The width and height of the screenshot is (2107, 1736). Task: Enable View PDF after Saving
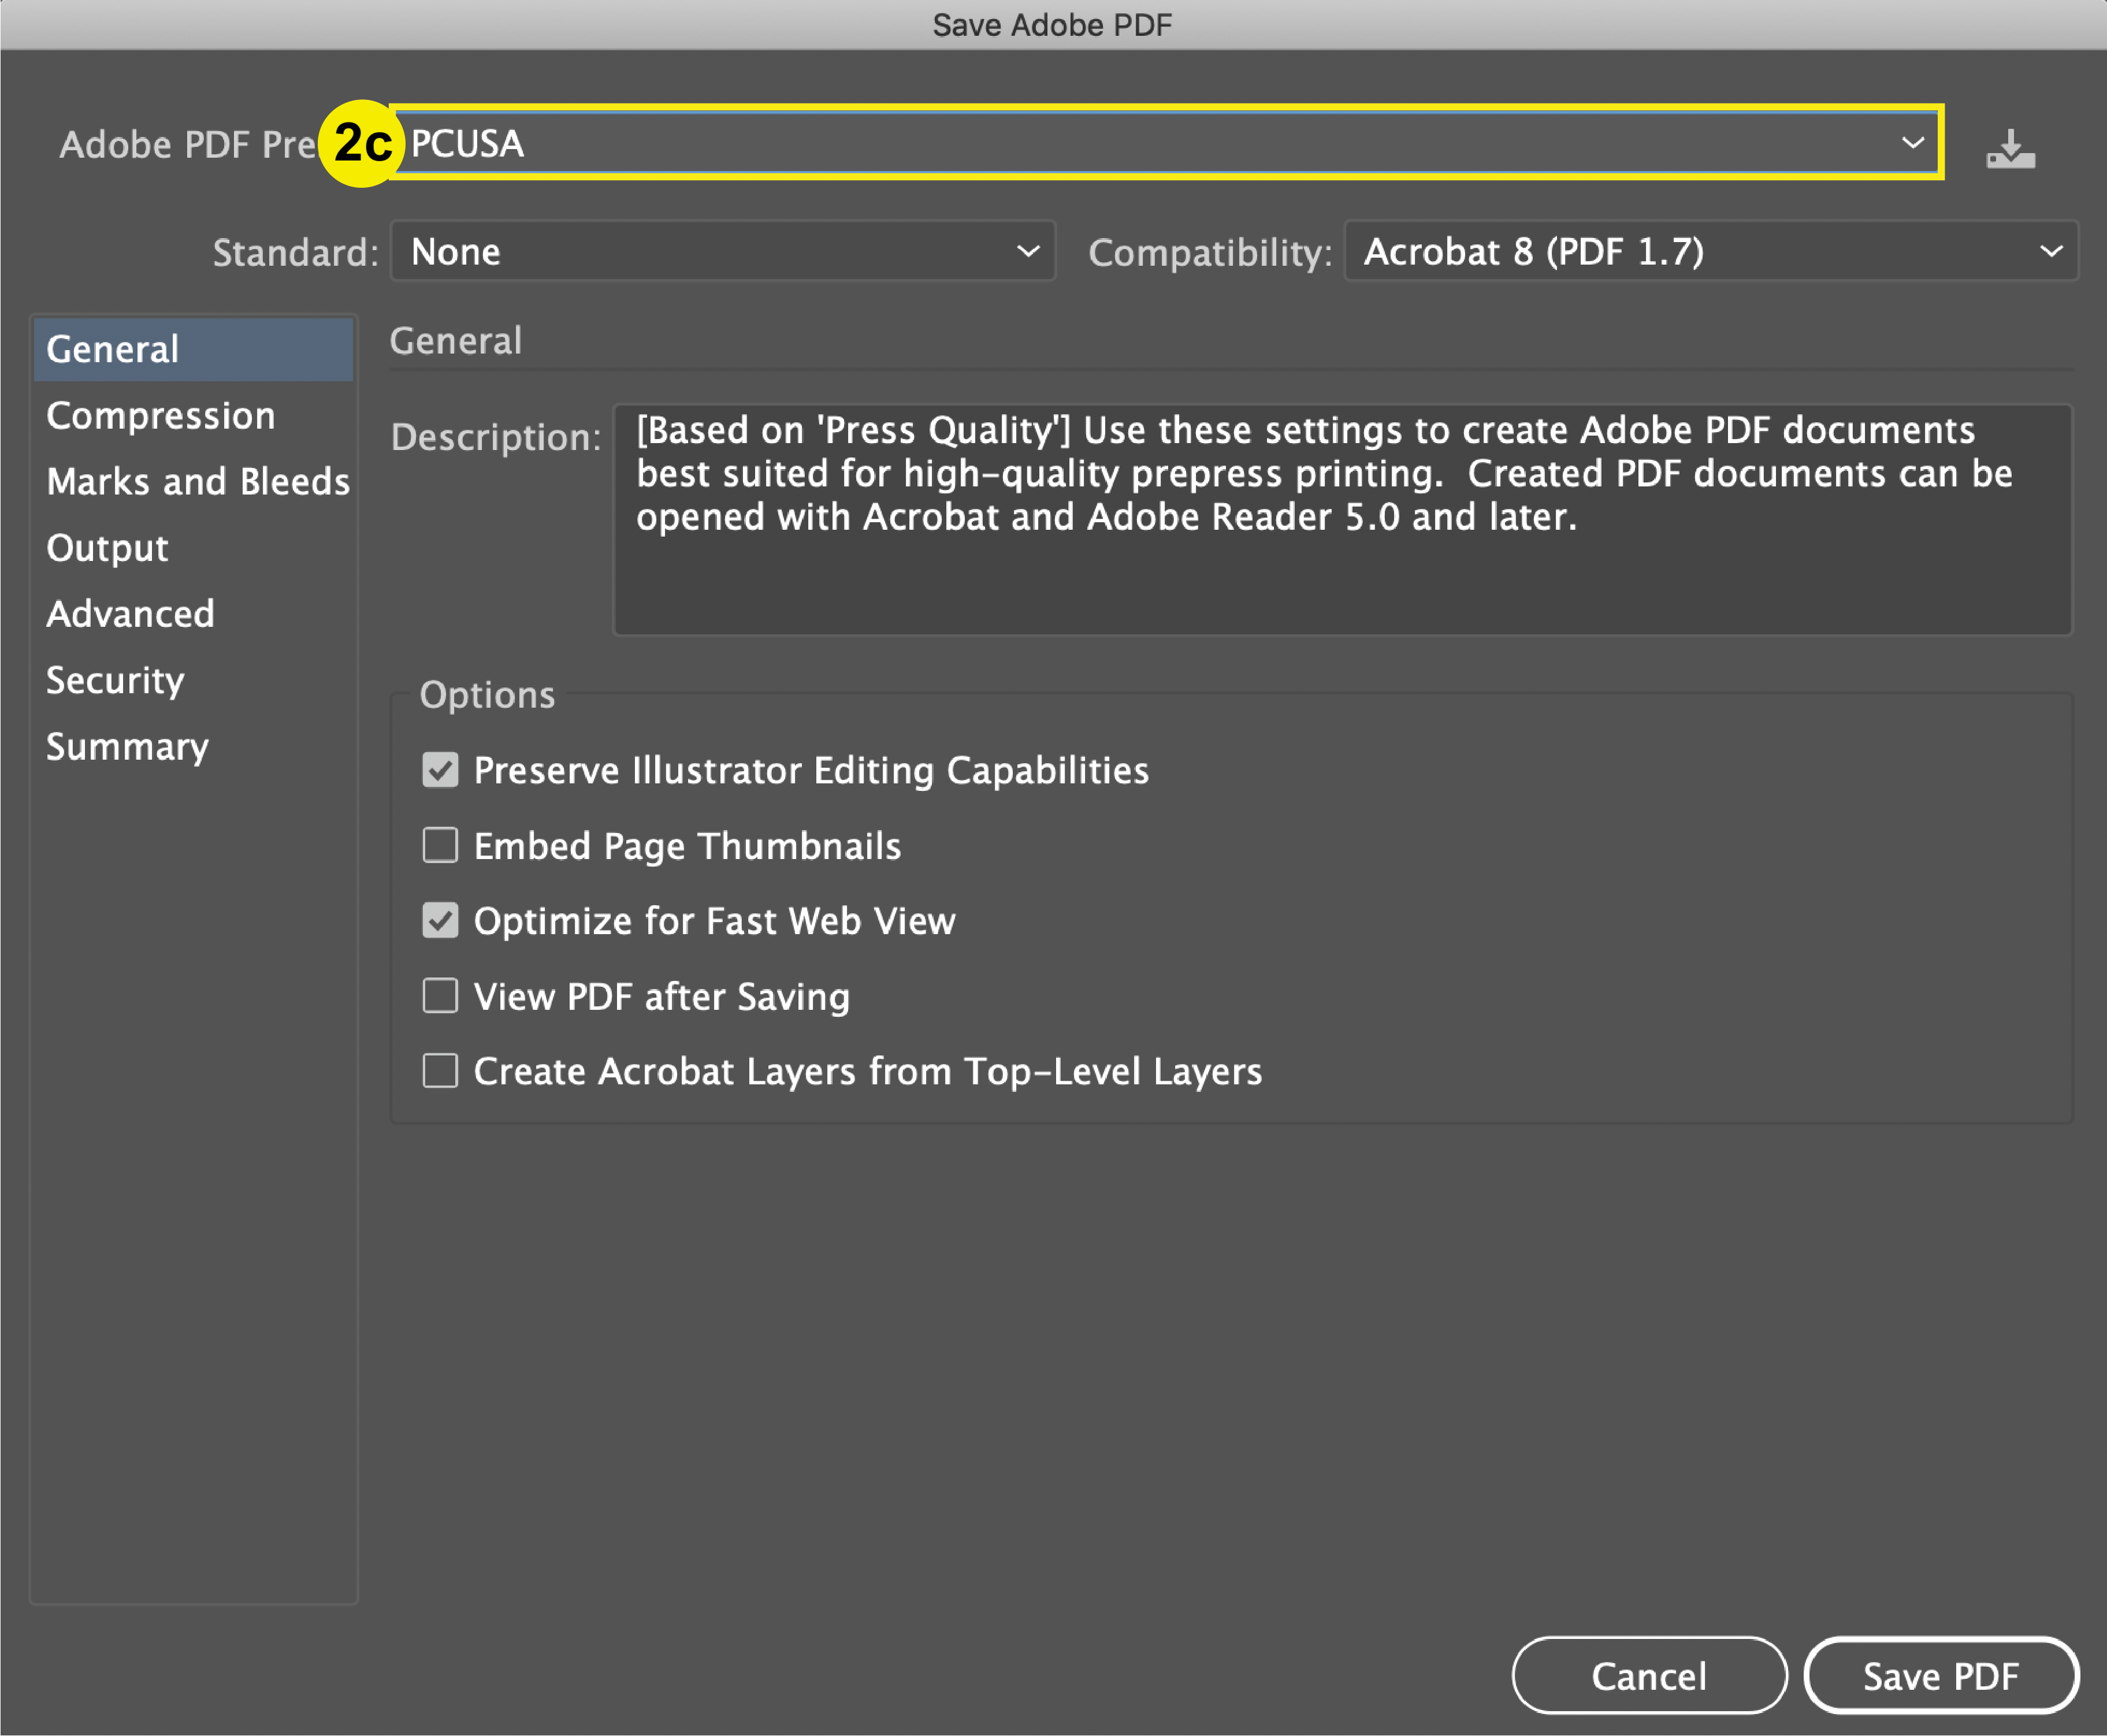pyautogui.click(x=440, y=996)
